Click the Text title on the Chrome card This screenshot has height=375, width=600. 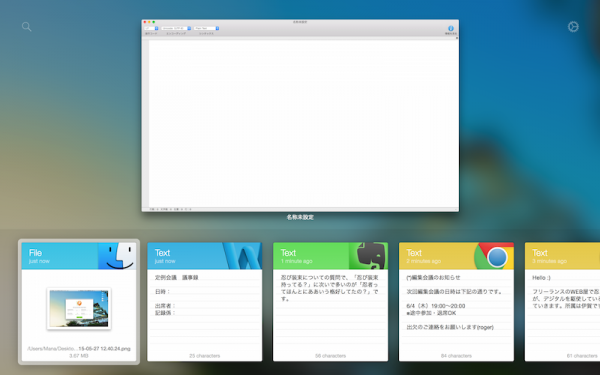pos(414,253)
